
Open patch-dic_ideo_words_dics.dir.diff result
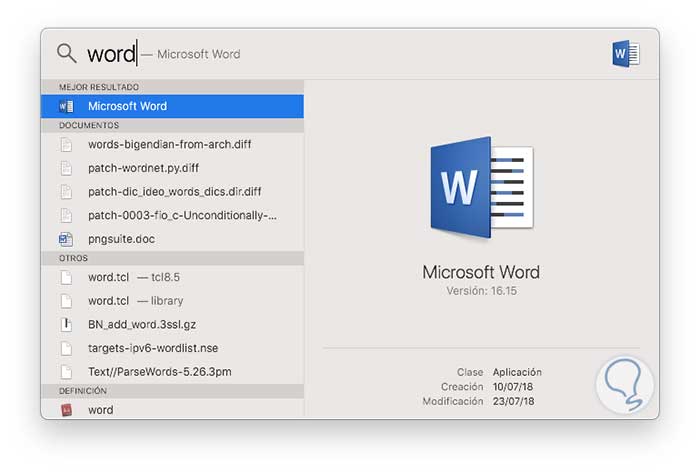(x=172, y=192)
